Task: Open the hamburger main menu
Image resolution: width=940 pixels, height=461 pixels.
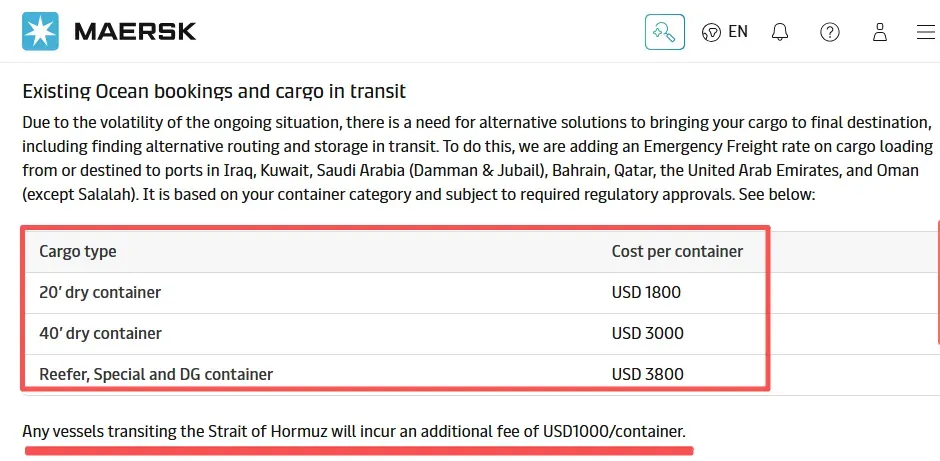Action: (927, 32)
